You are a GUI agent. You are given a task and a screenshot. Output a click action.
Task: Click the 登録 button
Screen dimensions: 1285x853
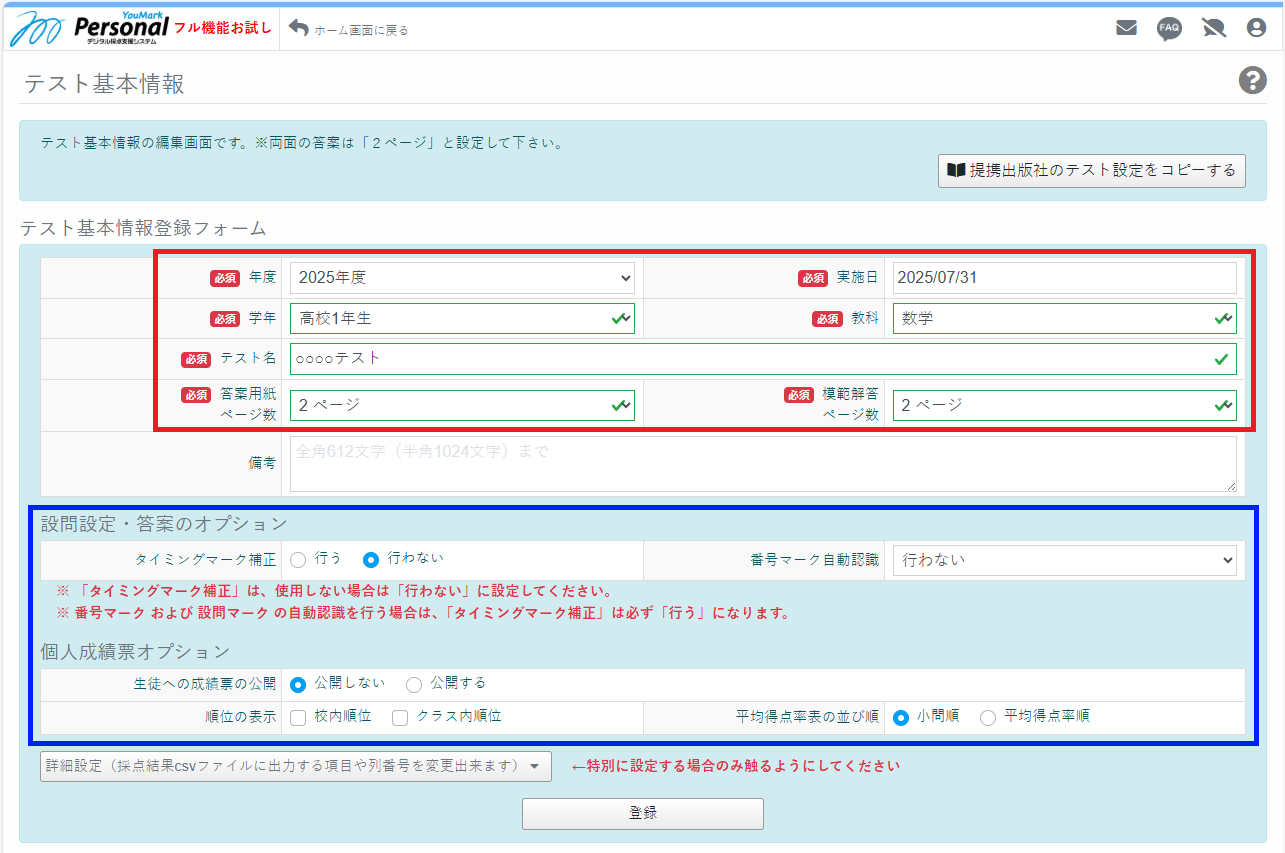[643, 814]
